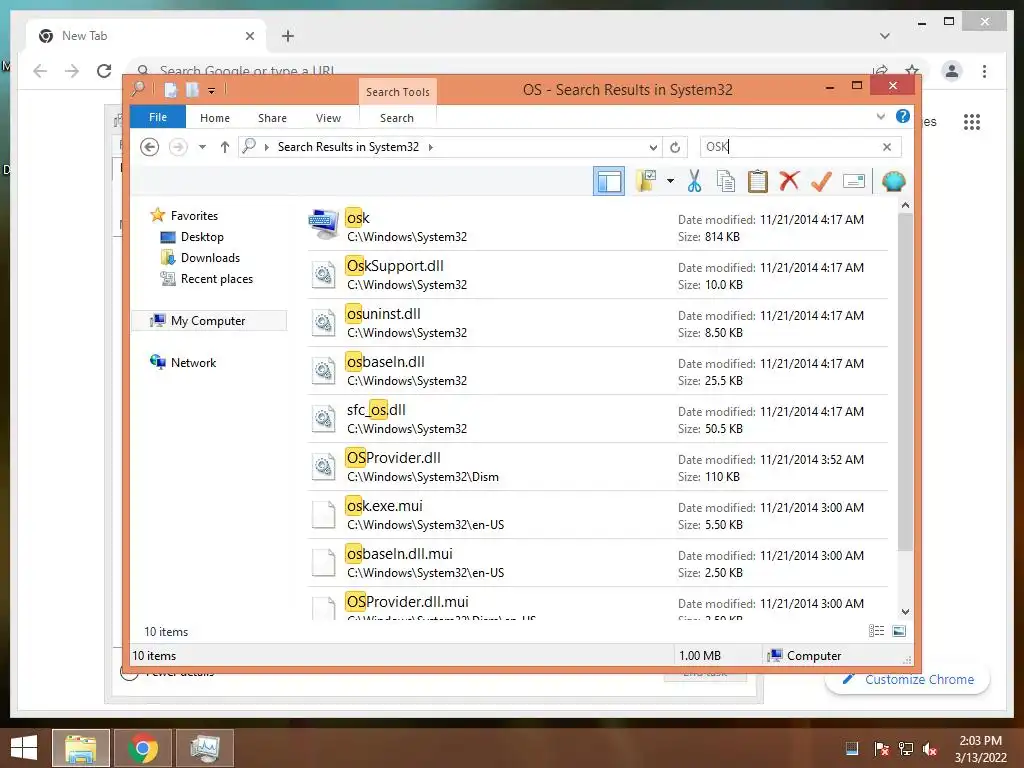
Task: Click the chevron after Search Results in System32
Action: 431,147
